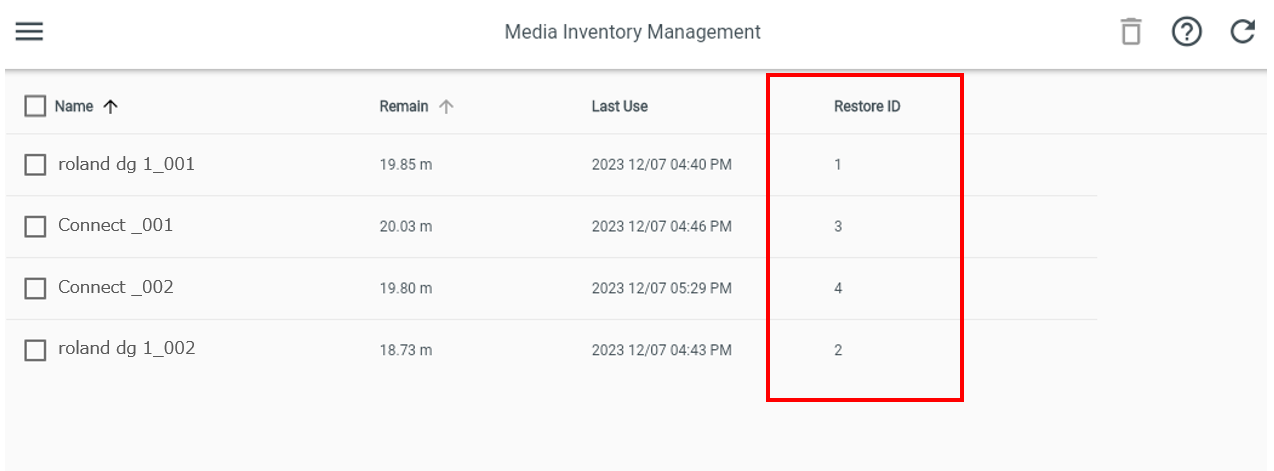Click the 20.03 m remain value
This screenshot has height=471, width=1274.
coord(406,227)
